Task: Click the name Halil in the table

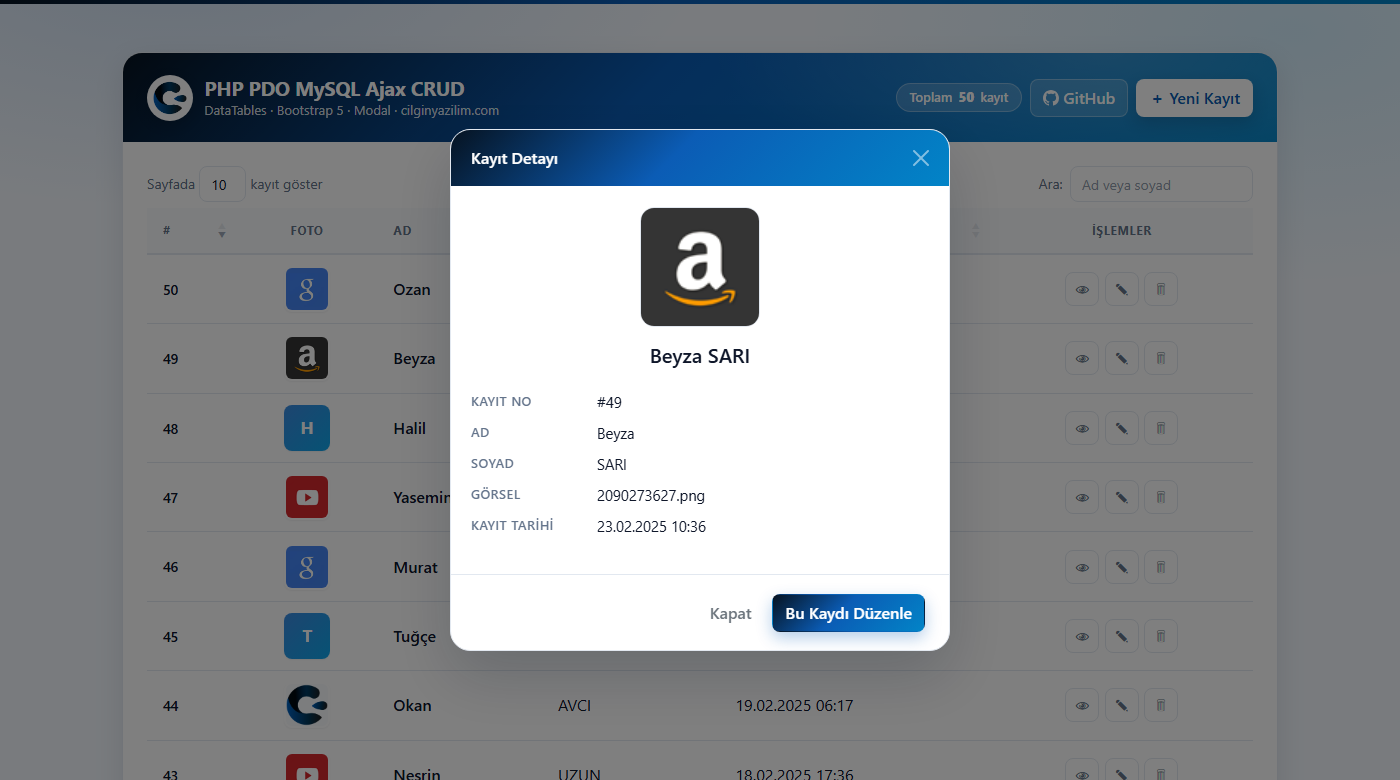Action: click(x=410, y=428)
